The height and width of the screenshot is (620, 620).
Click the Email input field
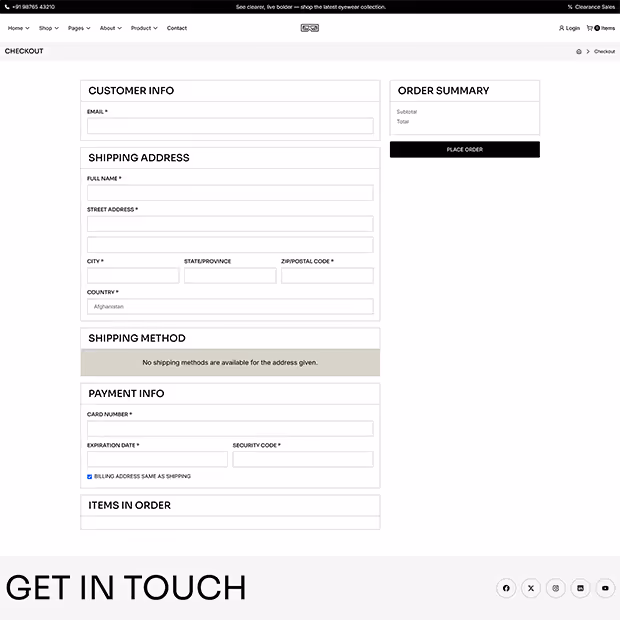click(230, 126)
